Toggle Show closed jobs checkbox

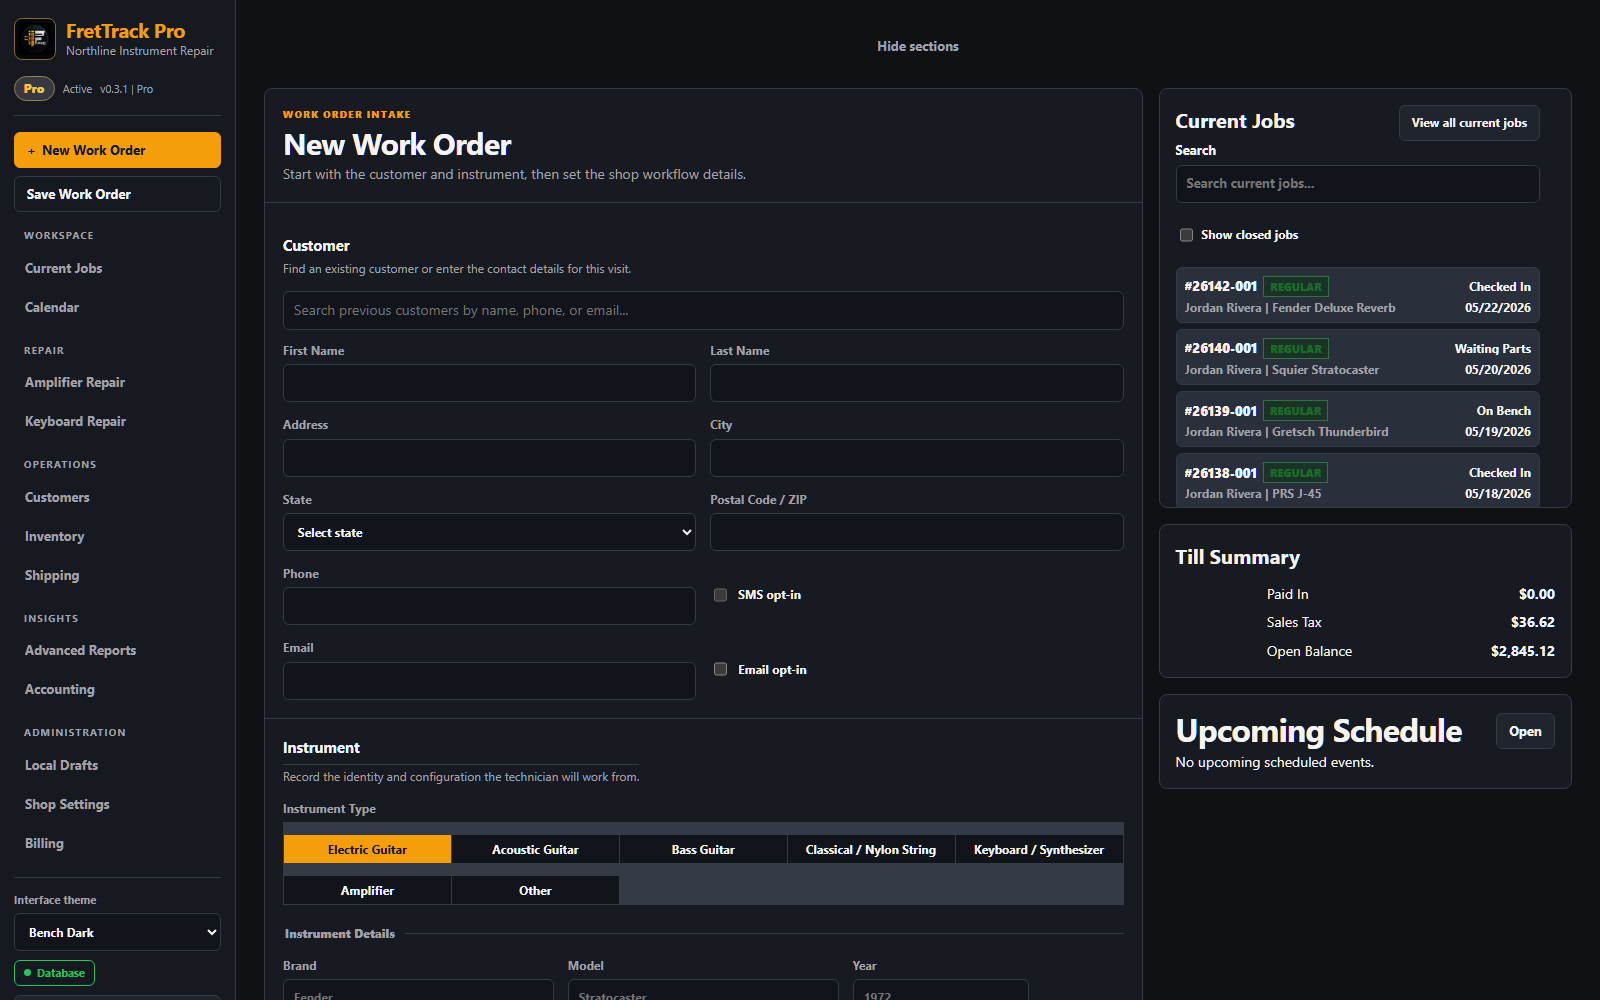1186,235
